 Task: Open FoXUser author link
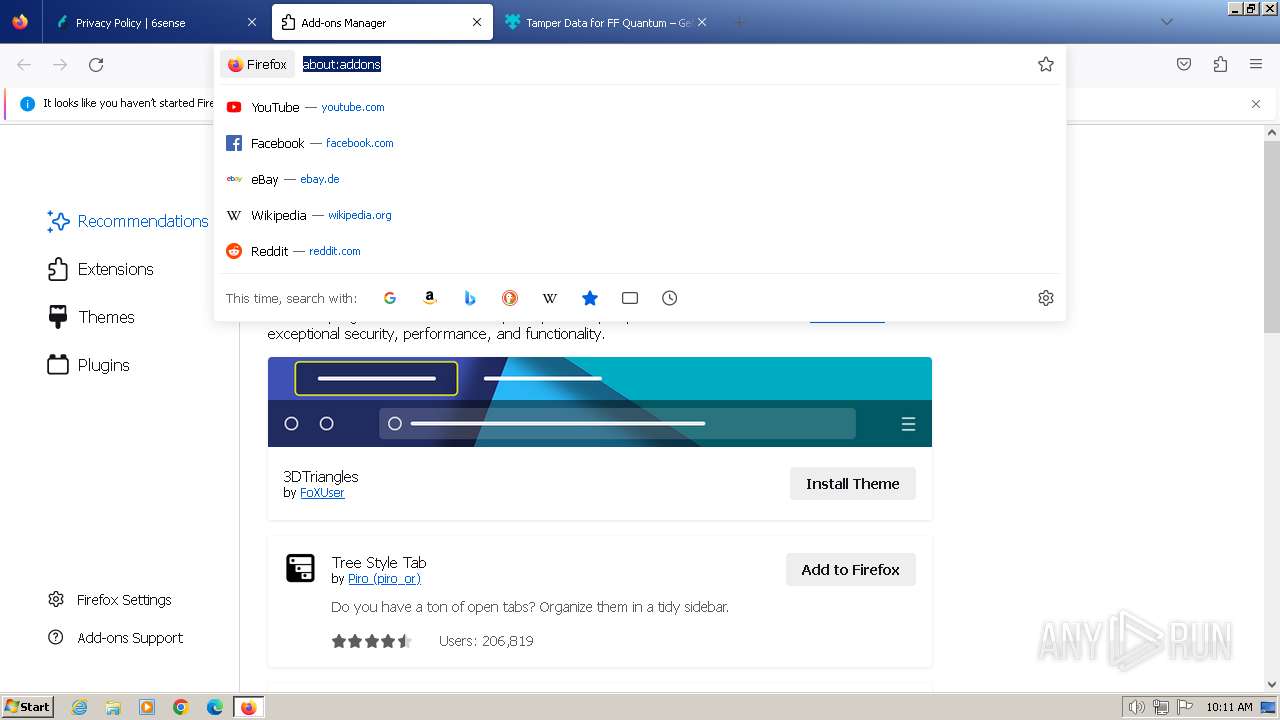coord(322,493)
